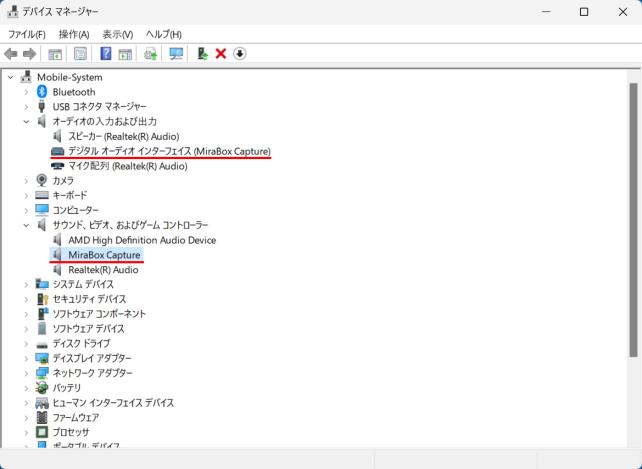
Task: Select the Bluetooth category icon
Action: click(42, 92)
